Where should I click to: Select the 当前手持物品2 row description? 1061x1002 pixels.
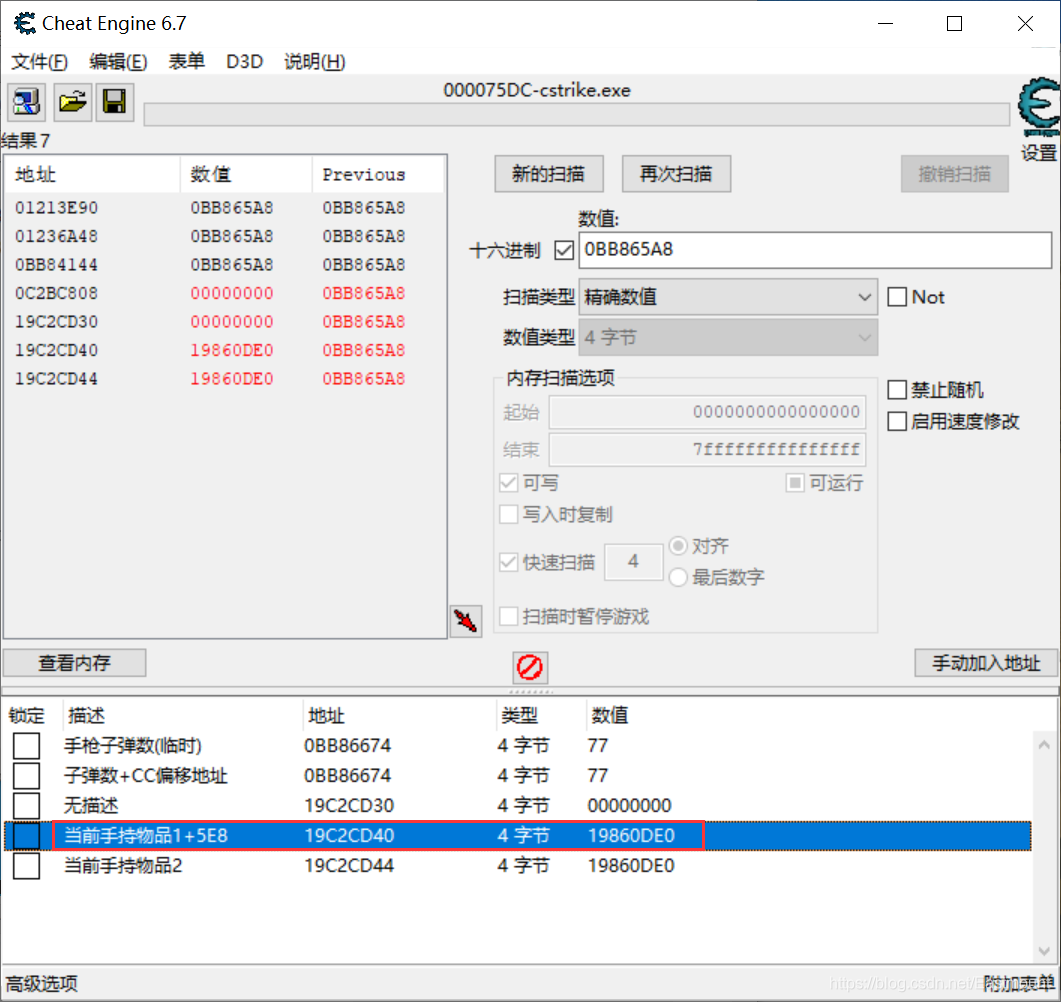[x=123, y=865]
